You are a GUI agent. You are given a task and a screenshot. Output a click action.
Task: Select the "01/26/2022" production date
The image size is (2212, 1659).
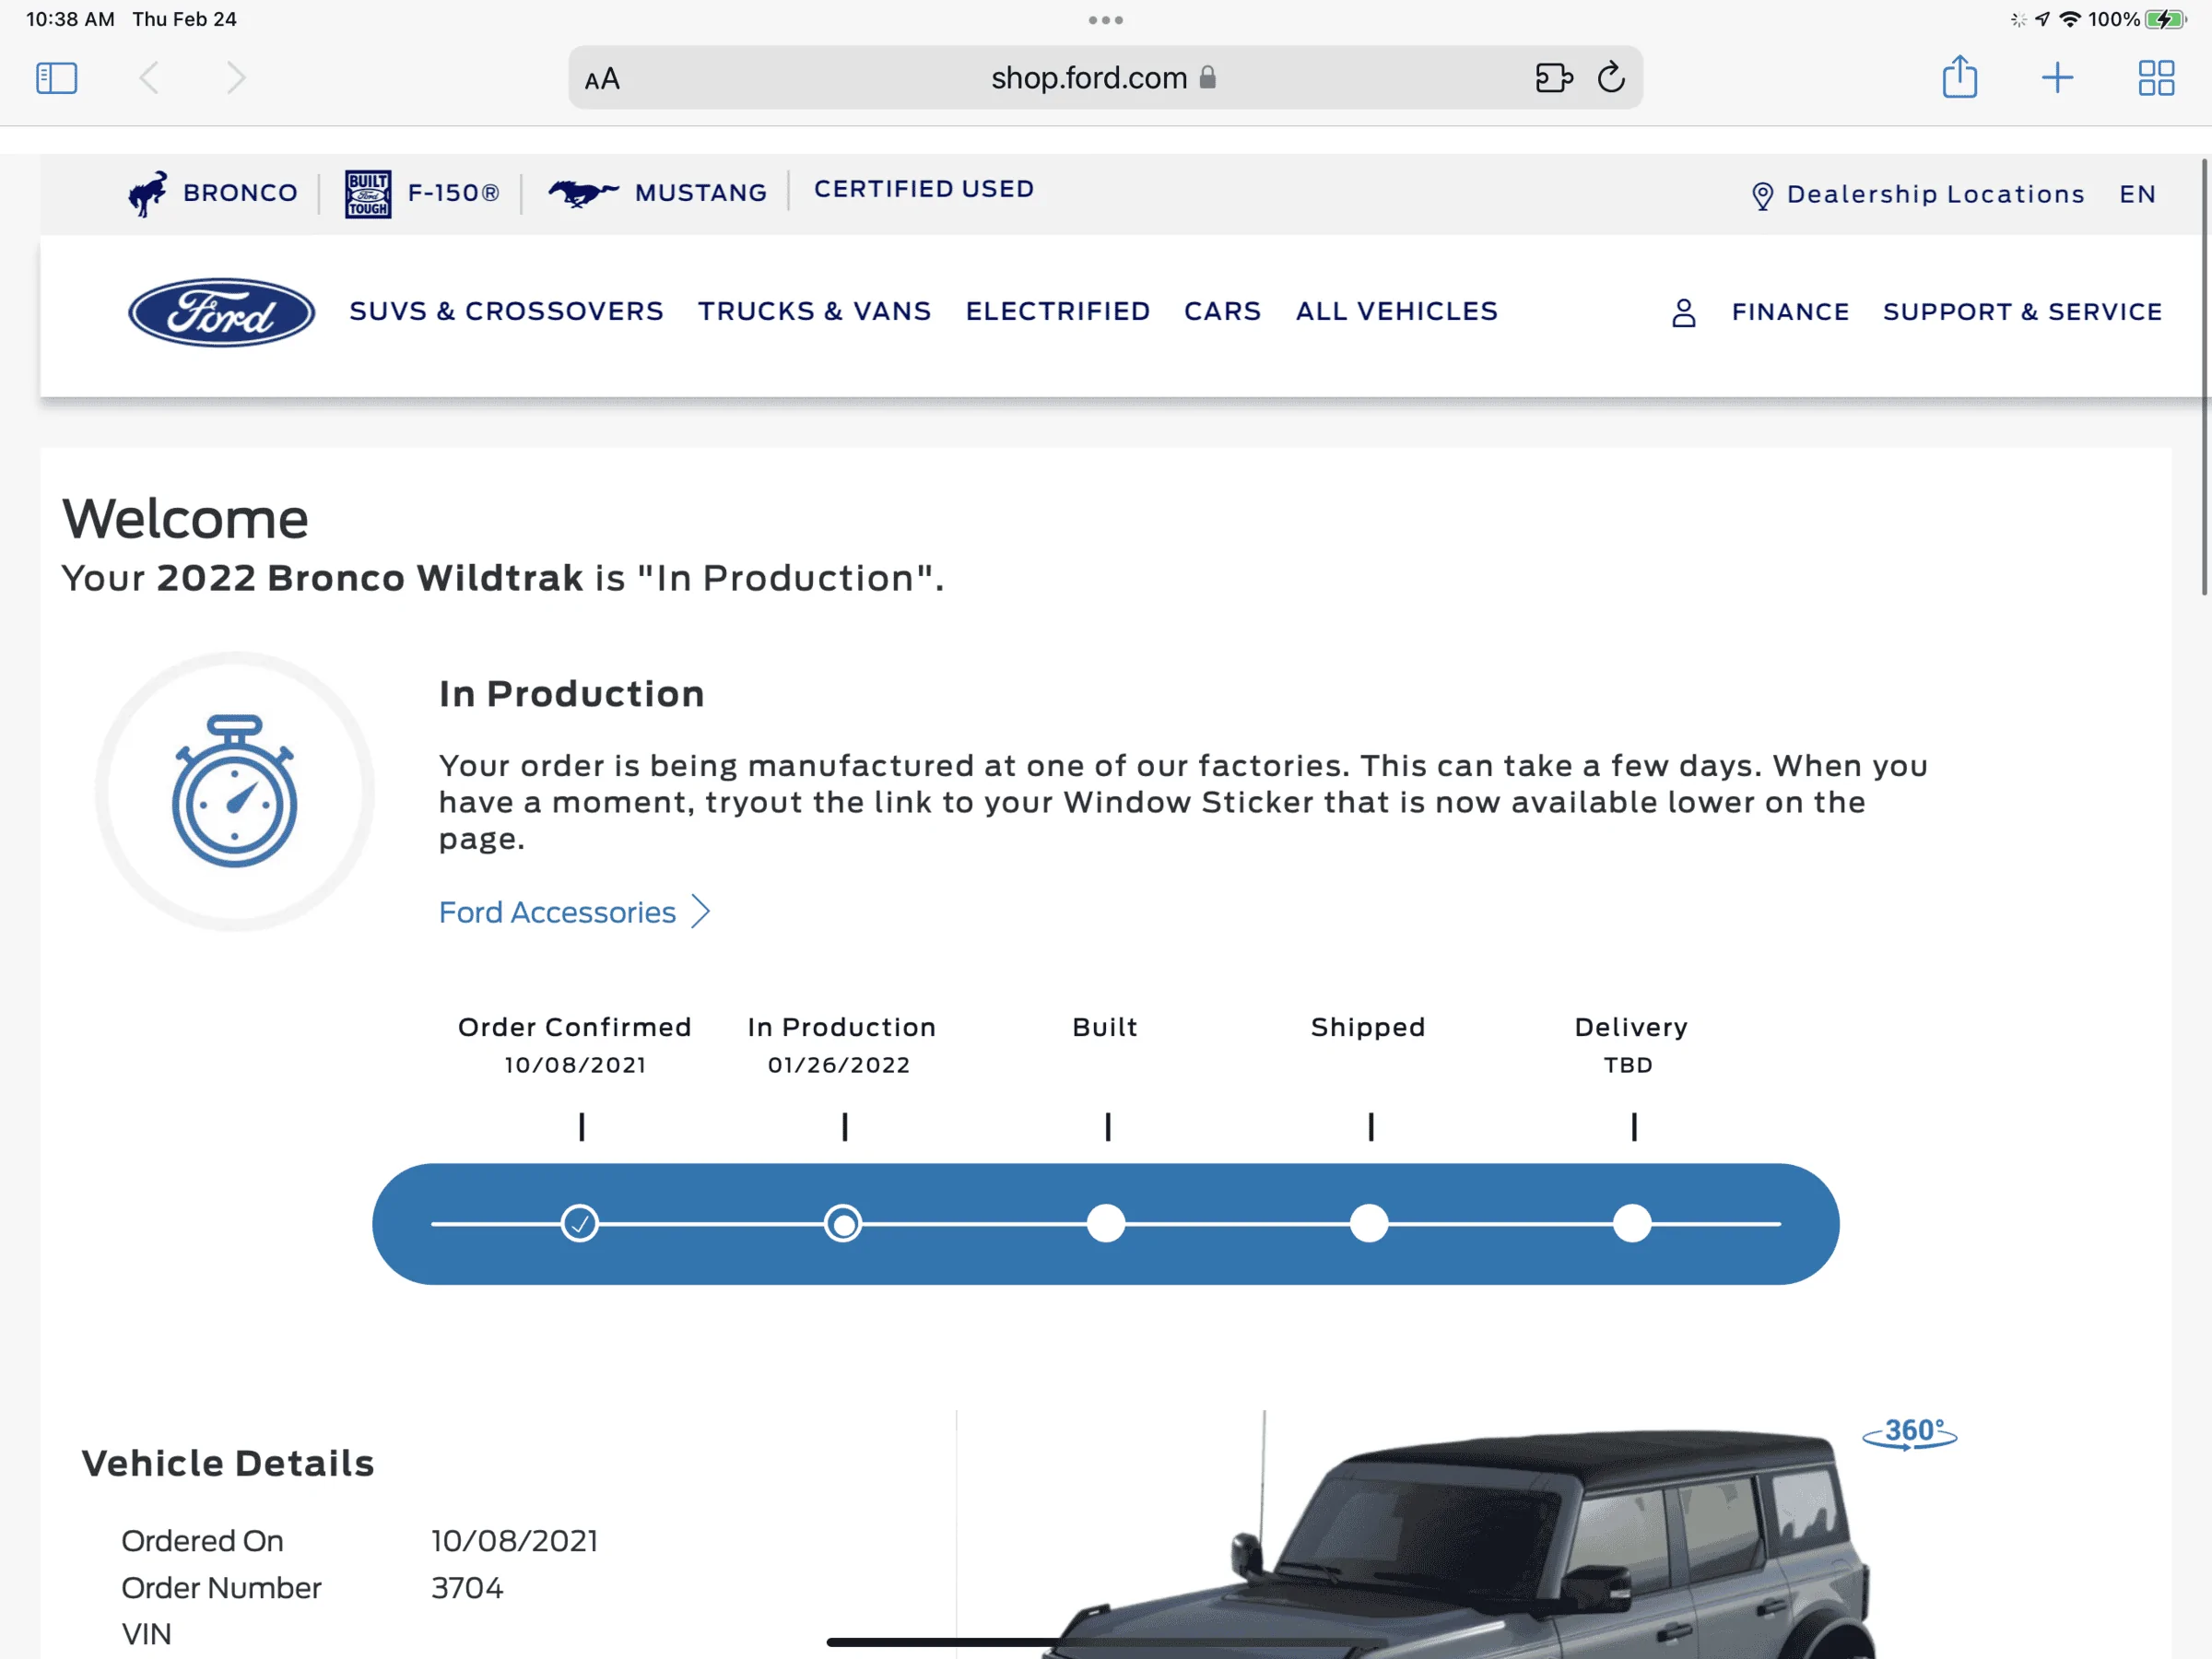839,1065
